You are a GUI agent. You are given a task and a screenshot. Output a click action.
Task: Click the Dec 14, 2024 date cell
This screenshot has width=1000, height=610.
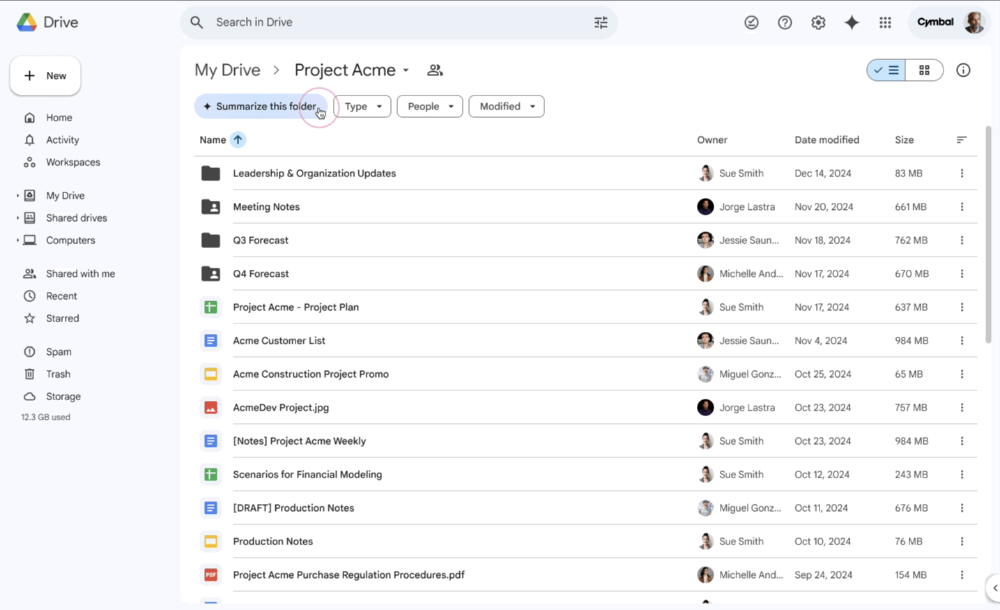point(823,174)
